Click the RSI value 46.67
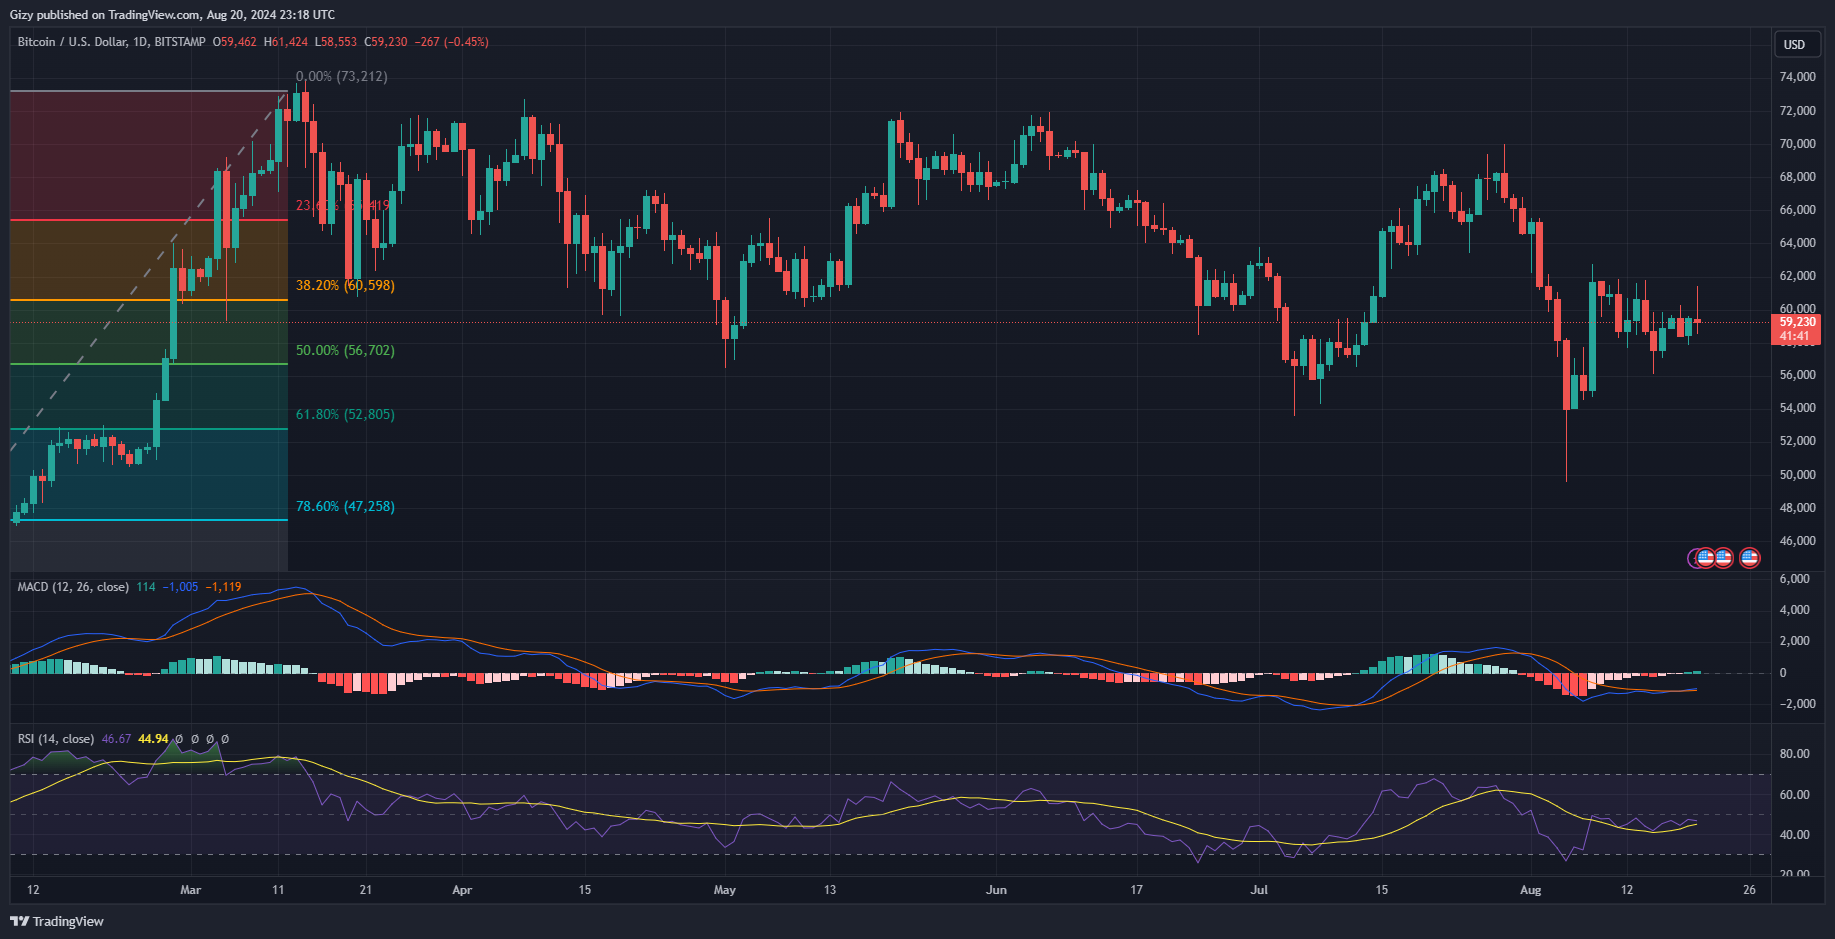1835x939 pixels. 116,739
